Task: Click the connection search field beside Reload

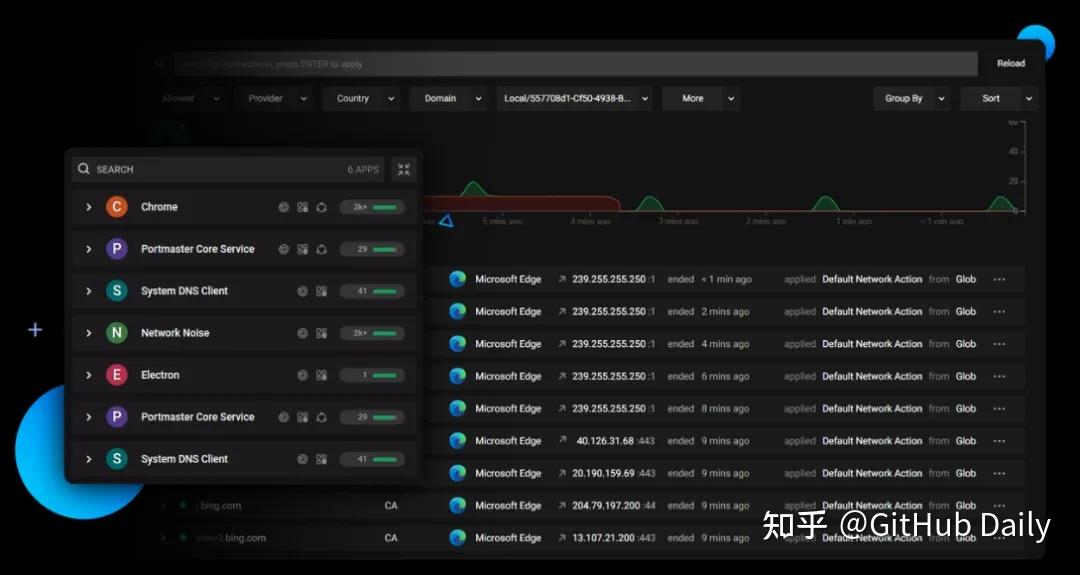Action: (575, 64)
